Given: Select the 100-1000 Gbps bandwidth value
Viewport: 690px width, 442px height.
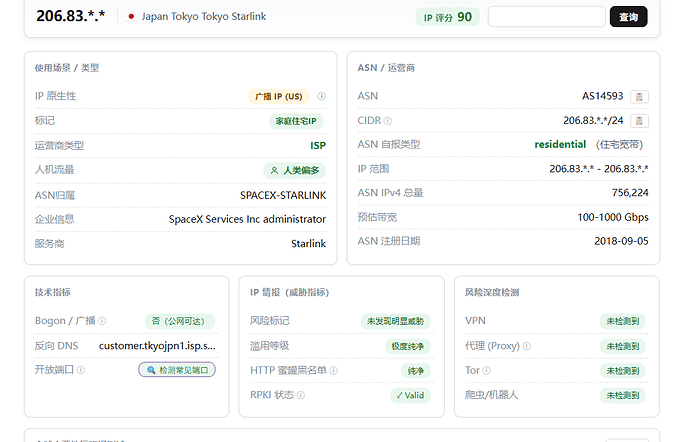Looking at the screenshot, I should point(613,217).
